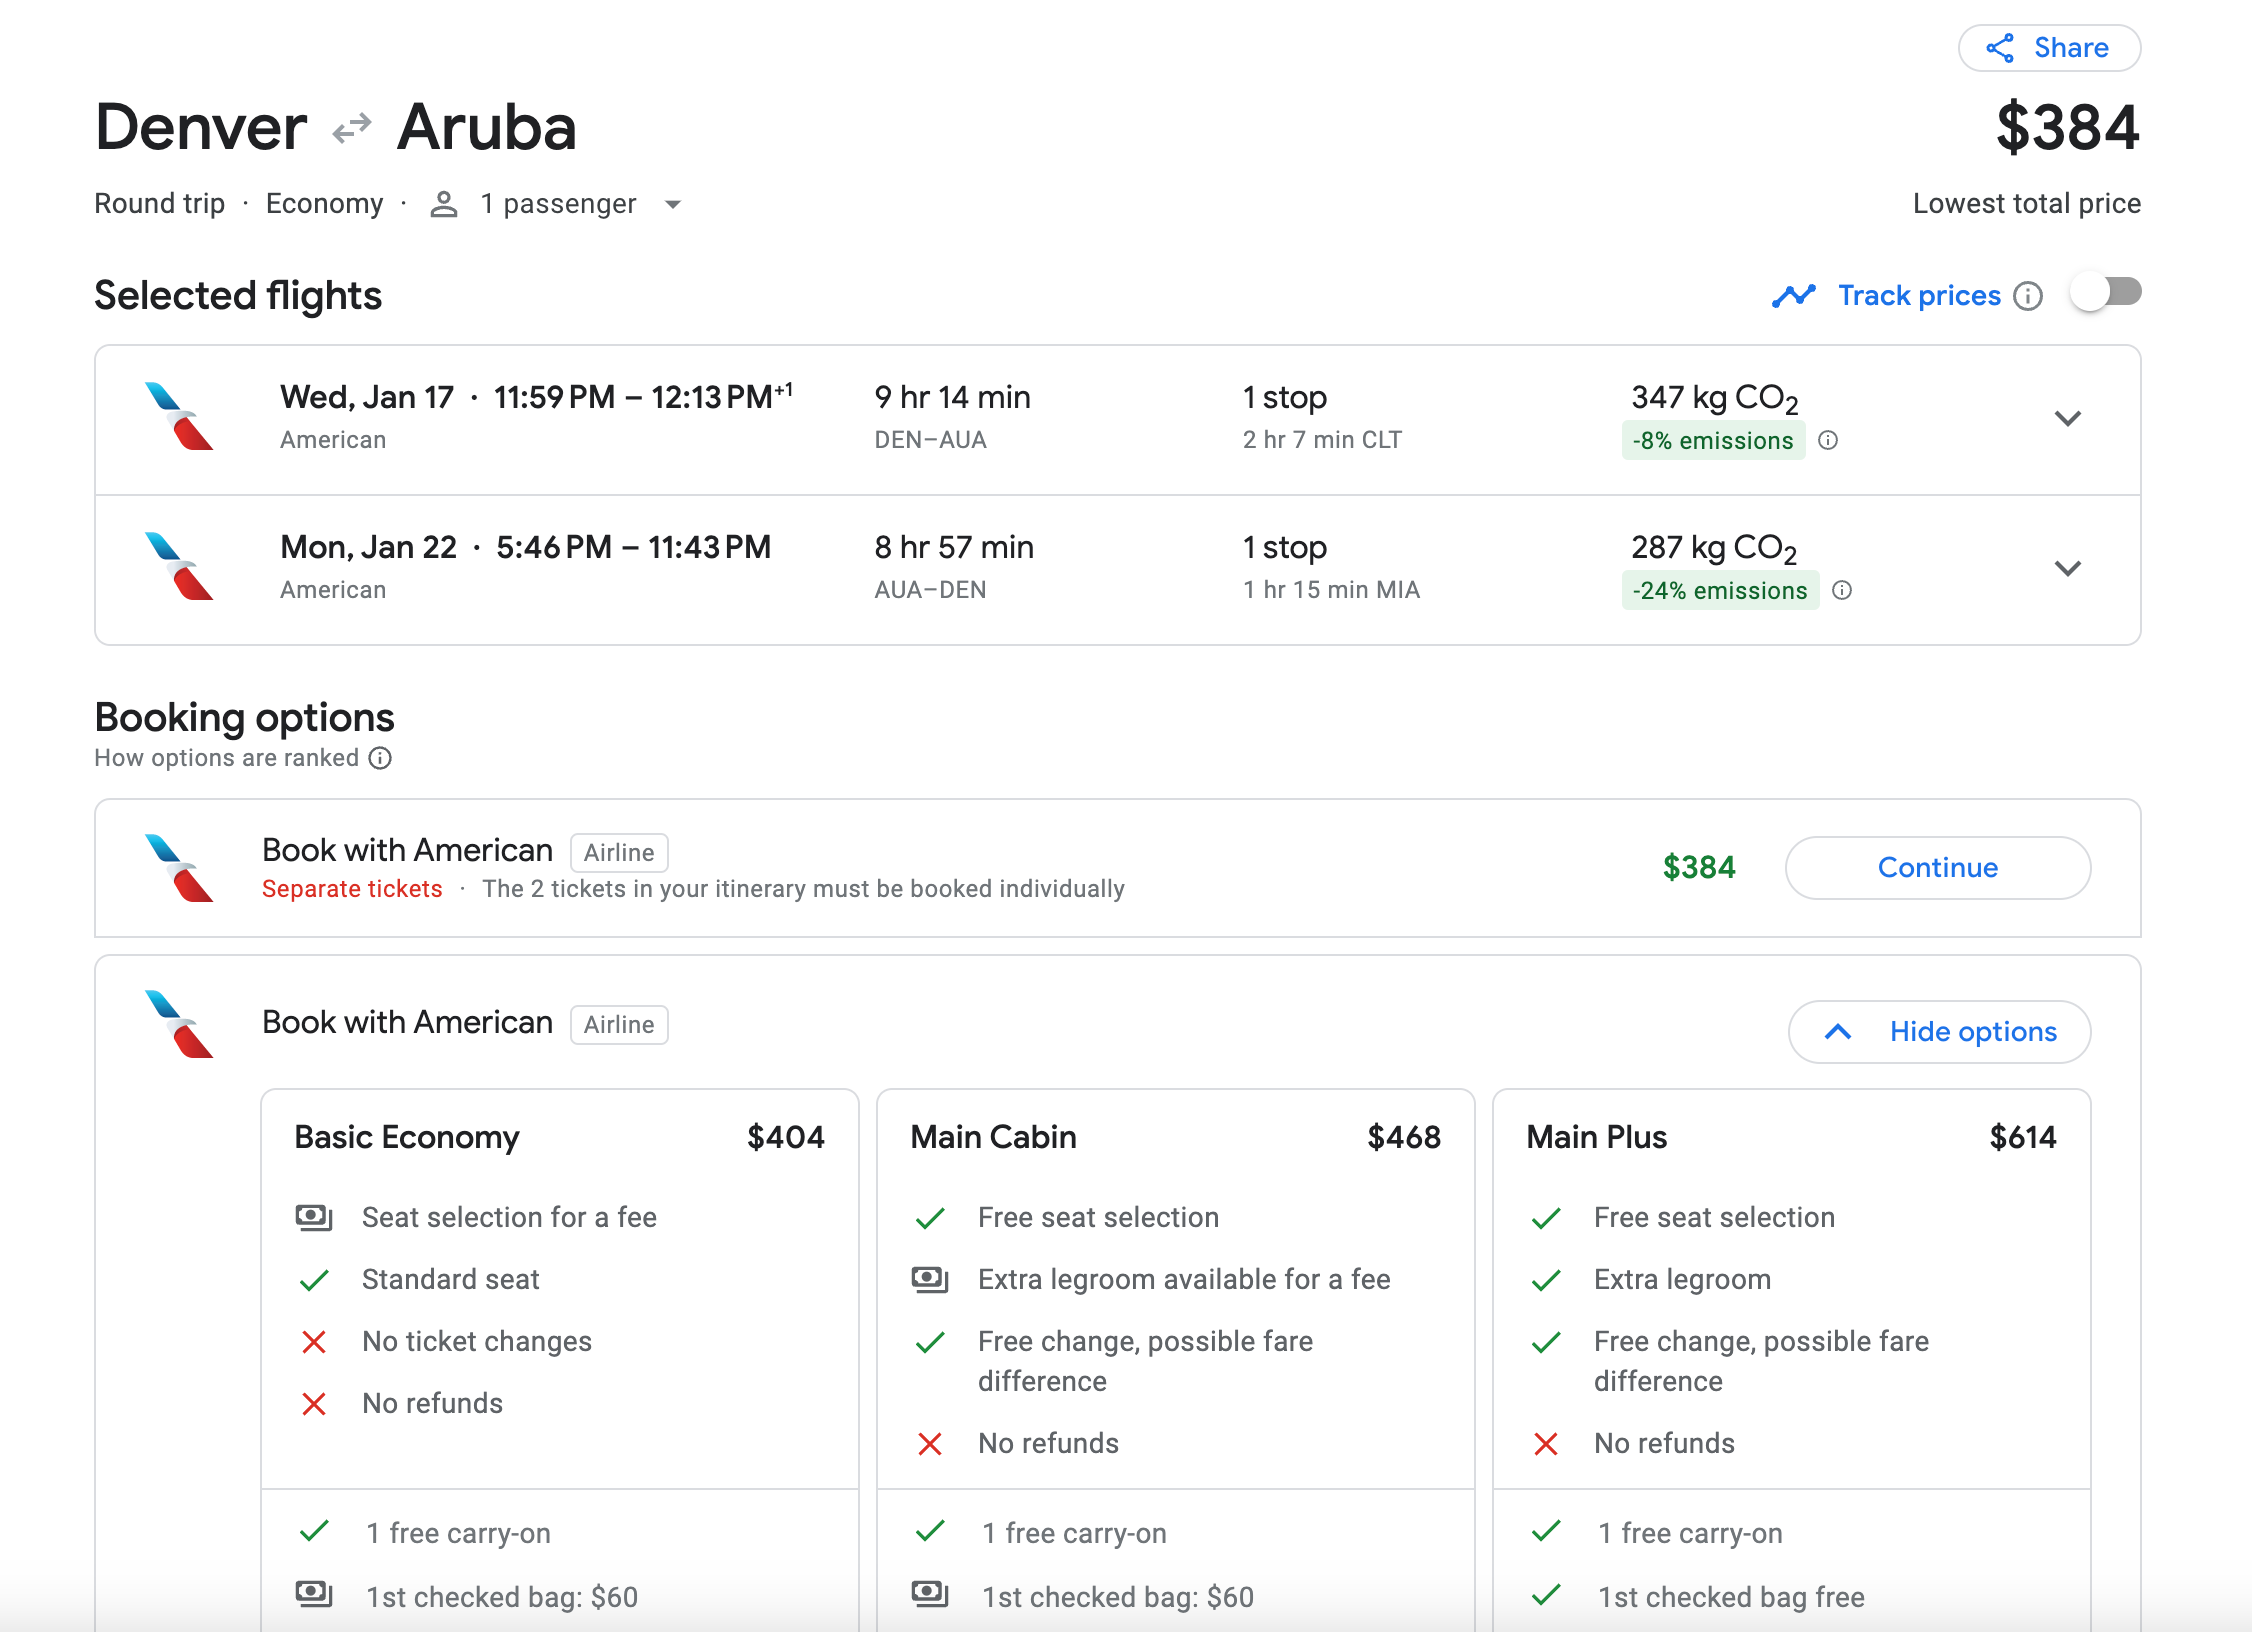Enable the Track prices toggle switch
Screen dimensions: 2252x1632
click(x=2107, y=292)
